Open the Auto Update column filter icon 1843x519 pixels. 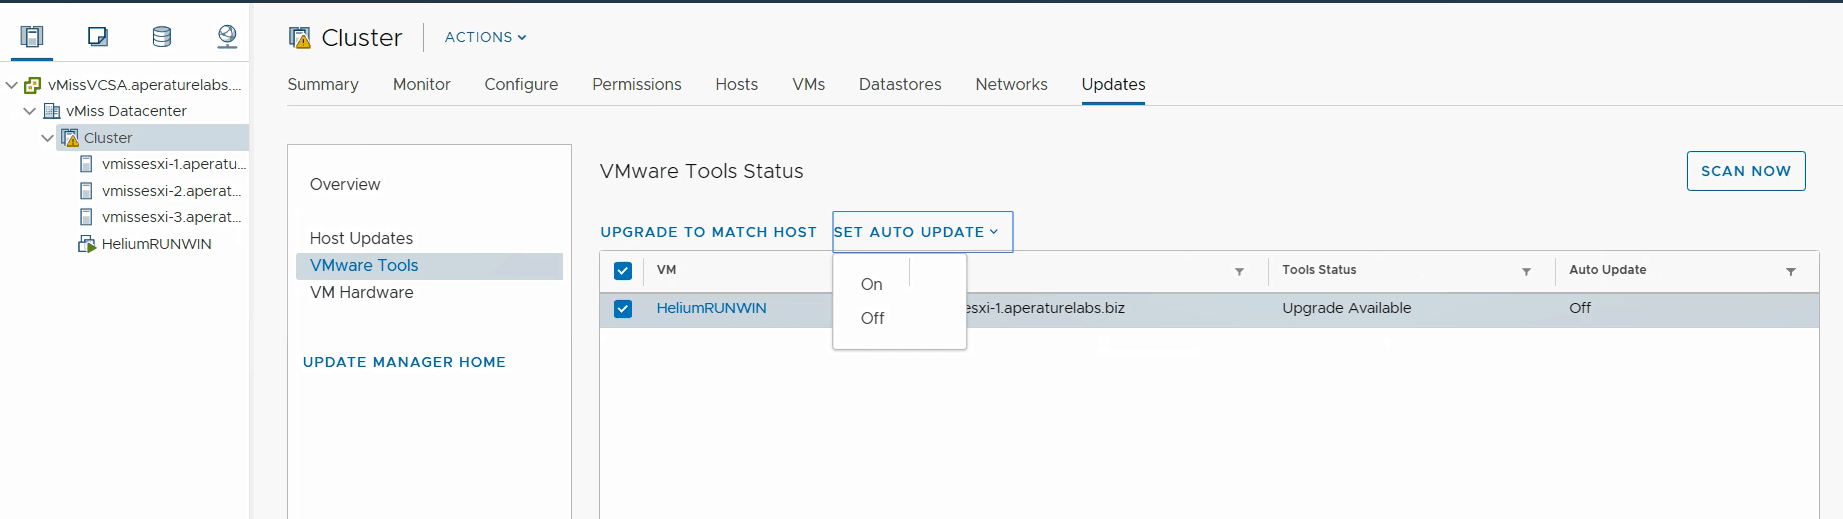click(x=1791, y=271)
